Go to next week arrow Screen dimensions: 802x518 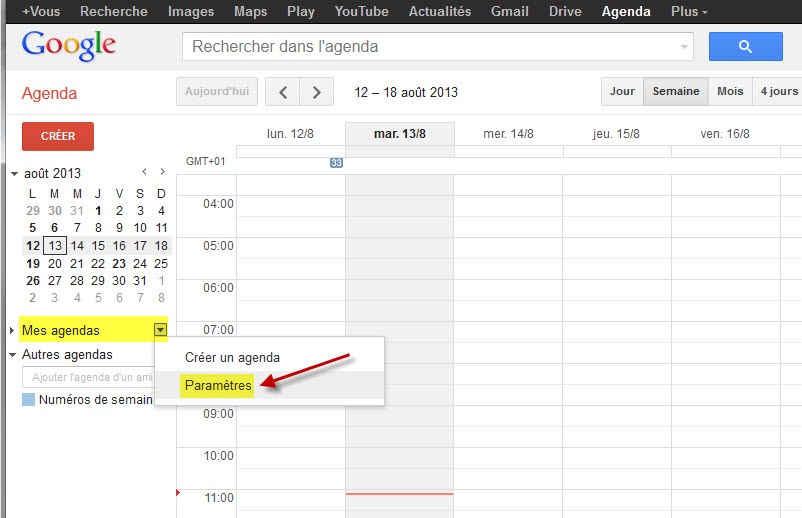pyautogui.click(x=317, y=92)
